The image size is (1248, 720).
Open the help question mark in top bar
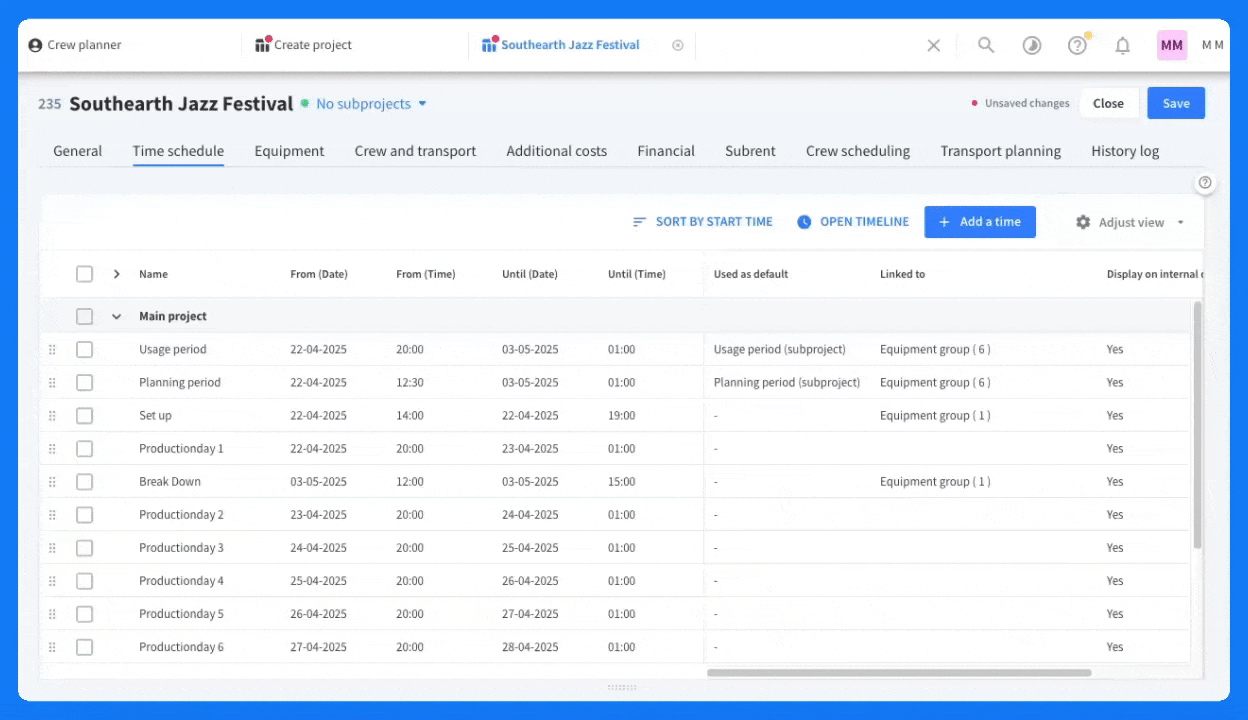(x=1077, y=45)
